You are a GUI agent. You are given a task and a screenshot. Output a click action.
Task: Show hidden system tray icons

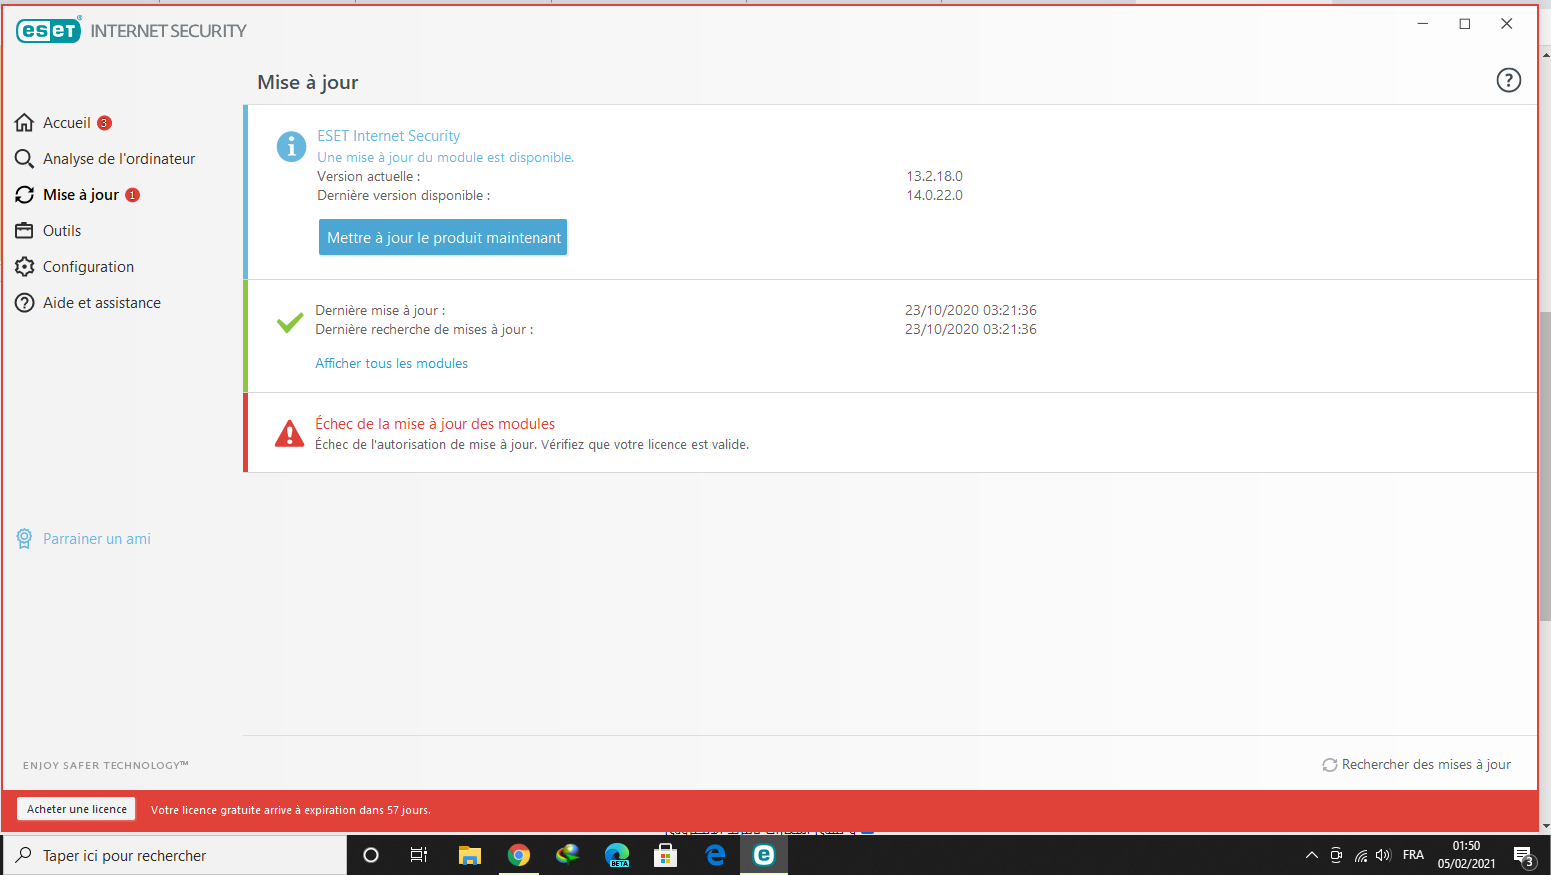tap(1312, 855)
